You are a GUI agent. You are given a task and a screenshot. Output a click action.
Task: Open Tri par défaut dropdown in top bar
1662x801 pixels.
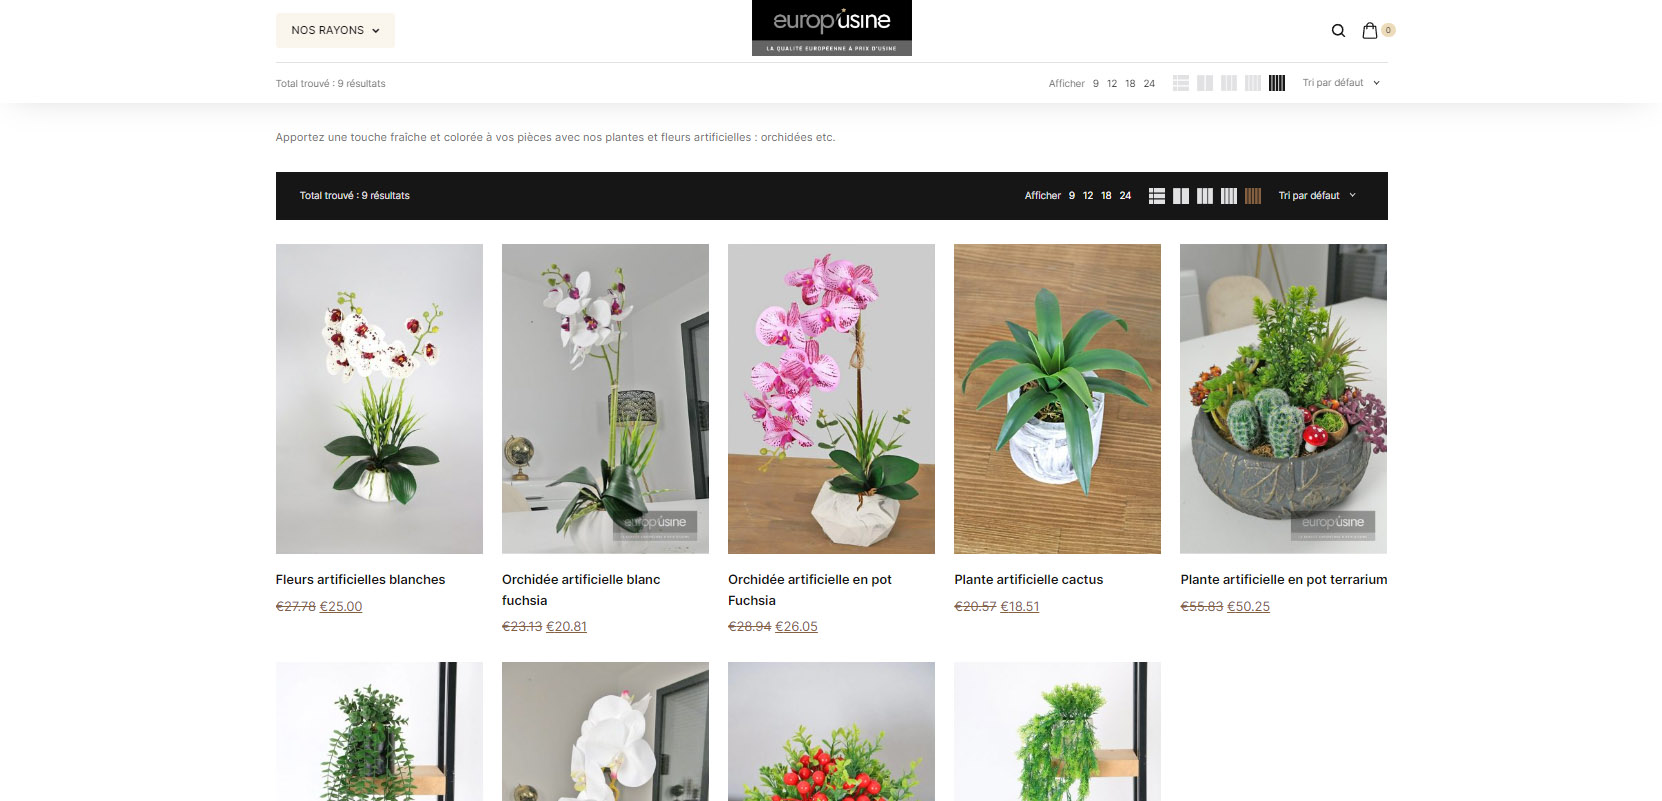click(x=1341, y=83)
